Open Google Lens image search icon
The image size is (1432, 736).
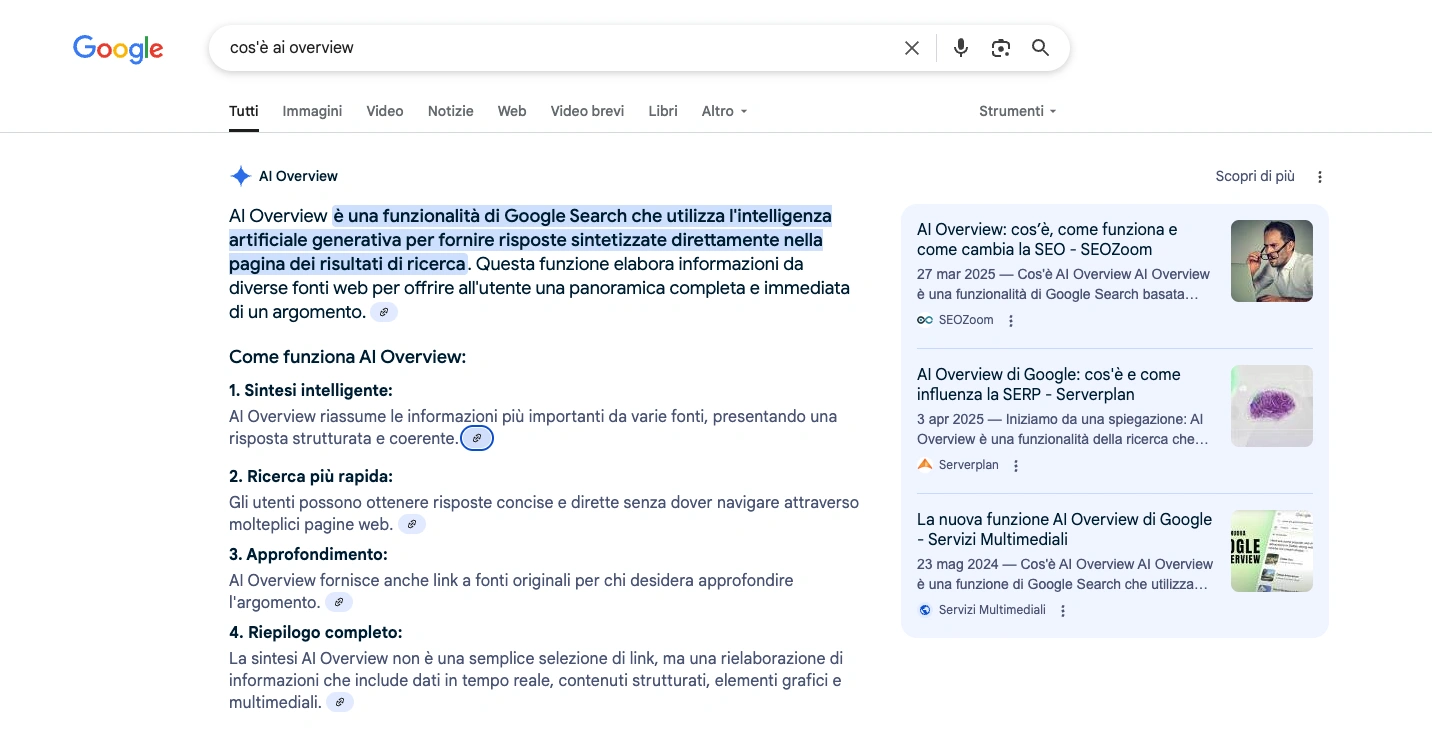point(1000,47)
